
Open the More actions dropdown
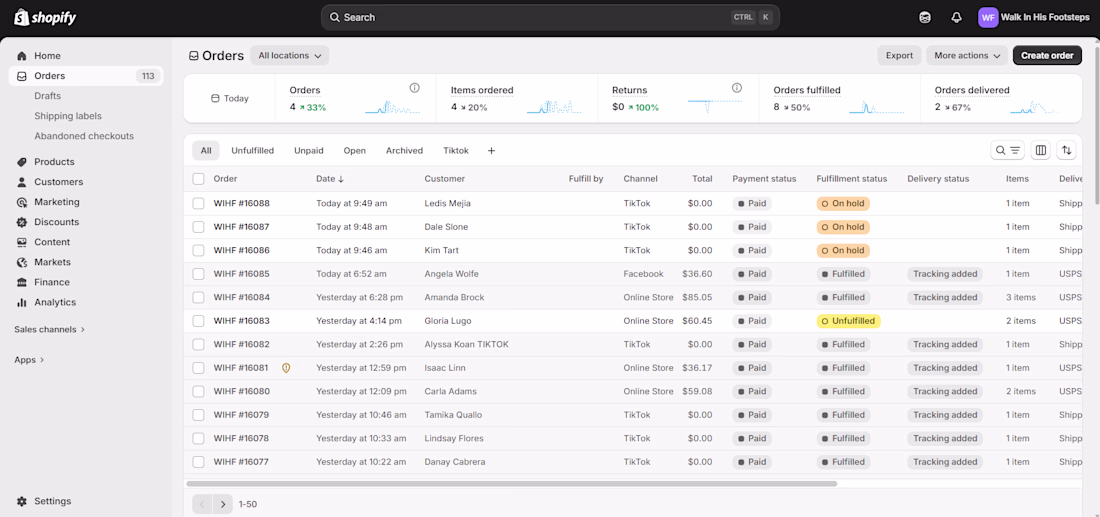pyautogui.click(x=967, y=55)
